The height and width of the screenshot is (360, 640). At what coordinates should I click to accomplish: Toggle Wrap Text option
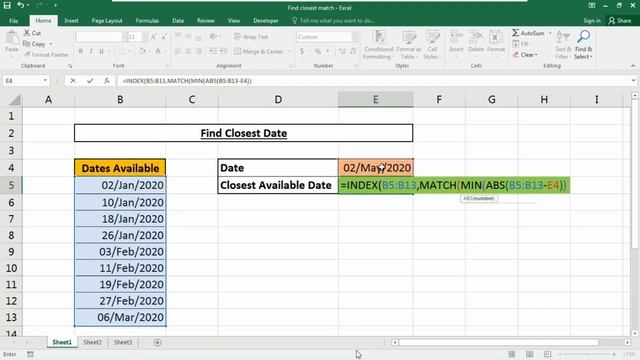[x=251, y=37]
